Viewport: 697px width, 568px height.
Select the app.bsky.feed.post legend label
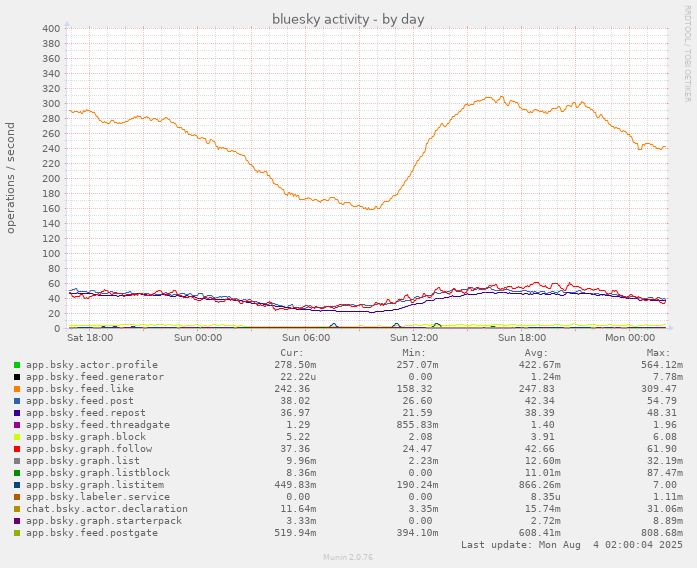(x=80, y=401)
